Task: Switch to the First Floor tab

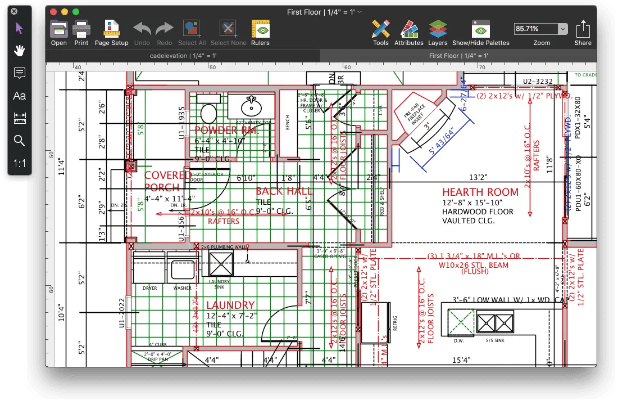Action: tap(458, 57)
